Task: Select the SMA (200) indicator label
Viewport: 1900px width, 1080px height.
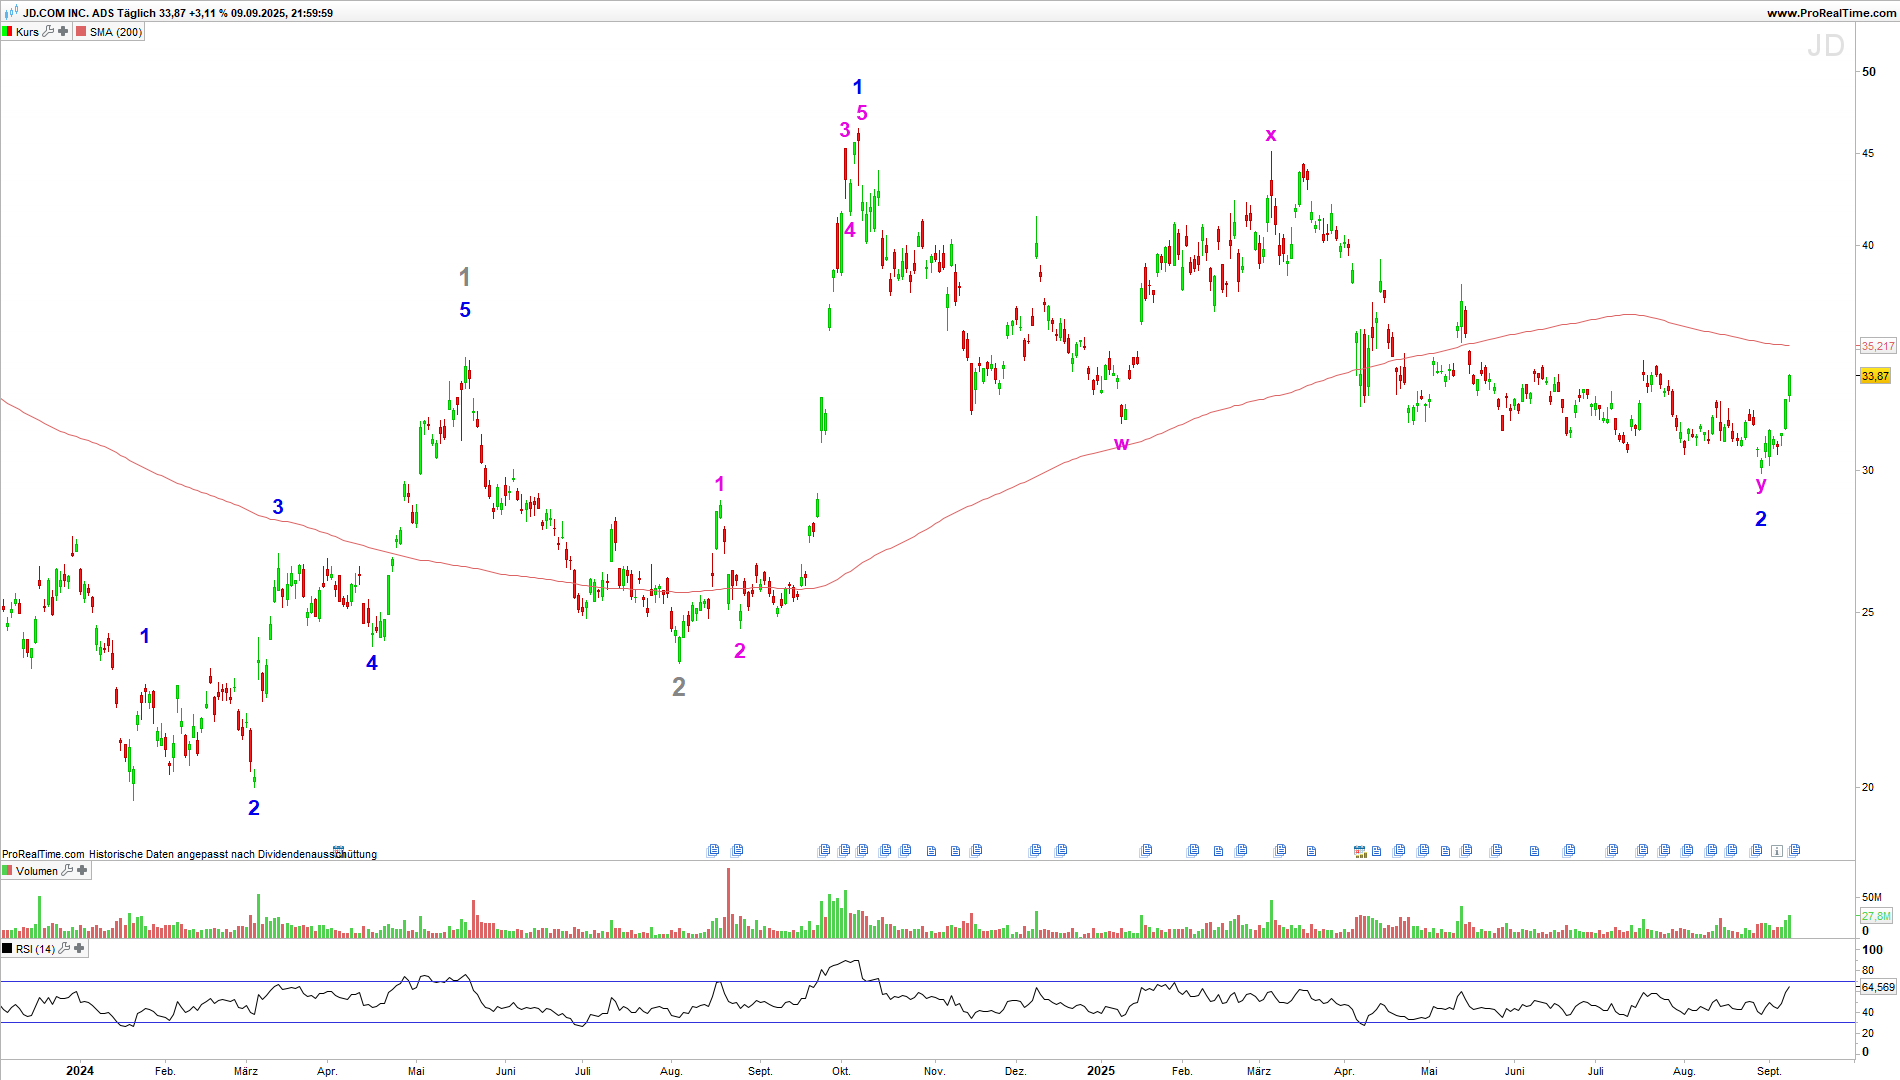Action: pyautogui.click(x=116, y=32)
